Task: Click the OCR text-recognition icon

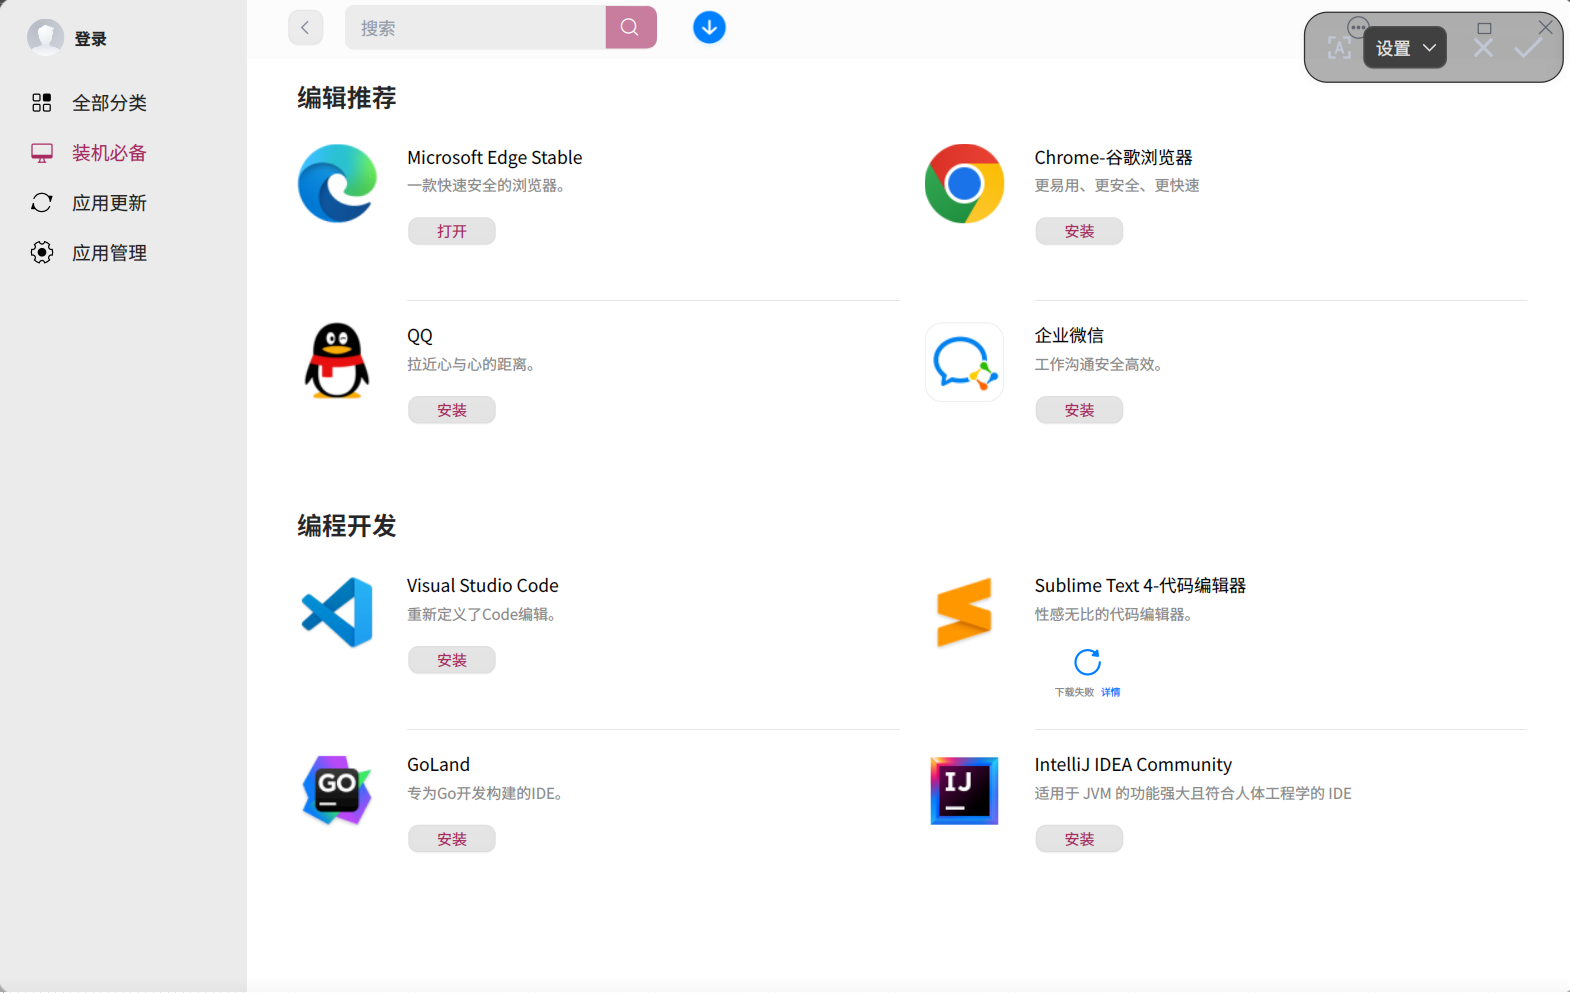Action: (1339, 48)
